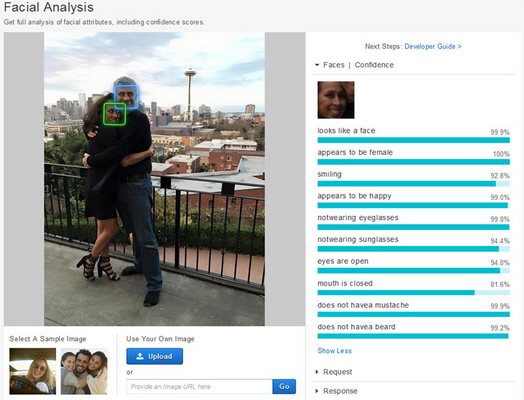The width and height of the screenshot is (524, 400).
Task: Click the appears to be happy bar
Action: (413, 206)
